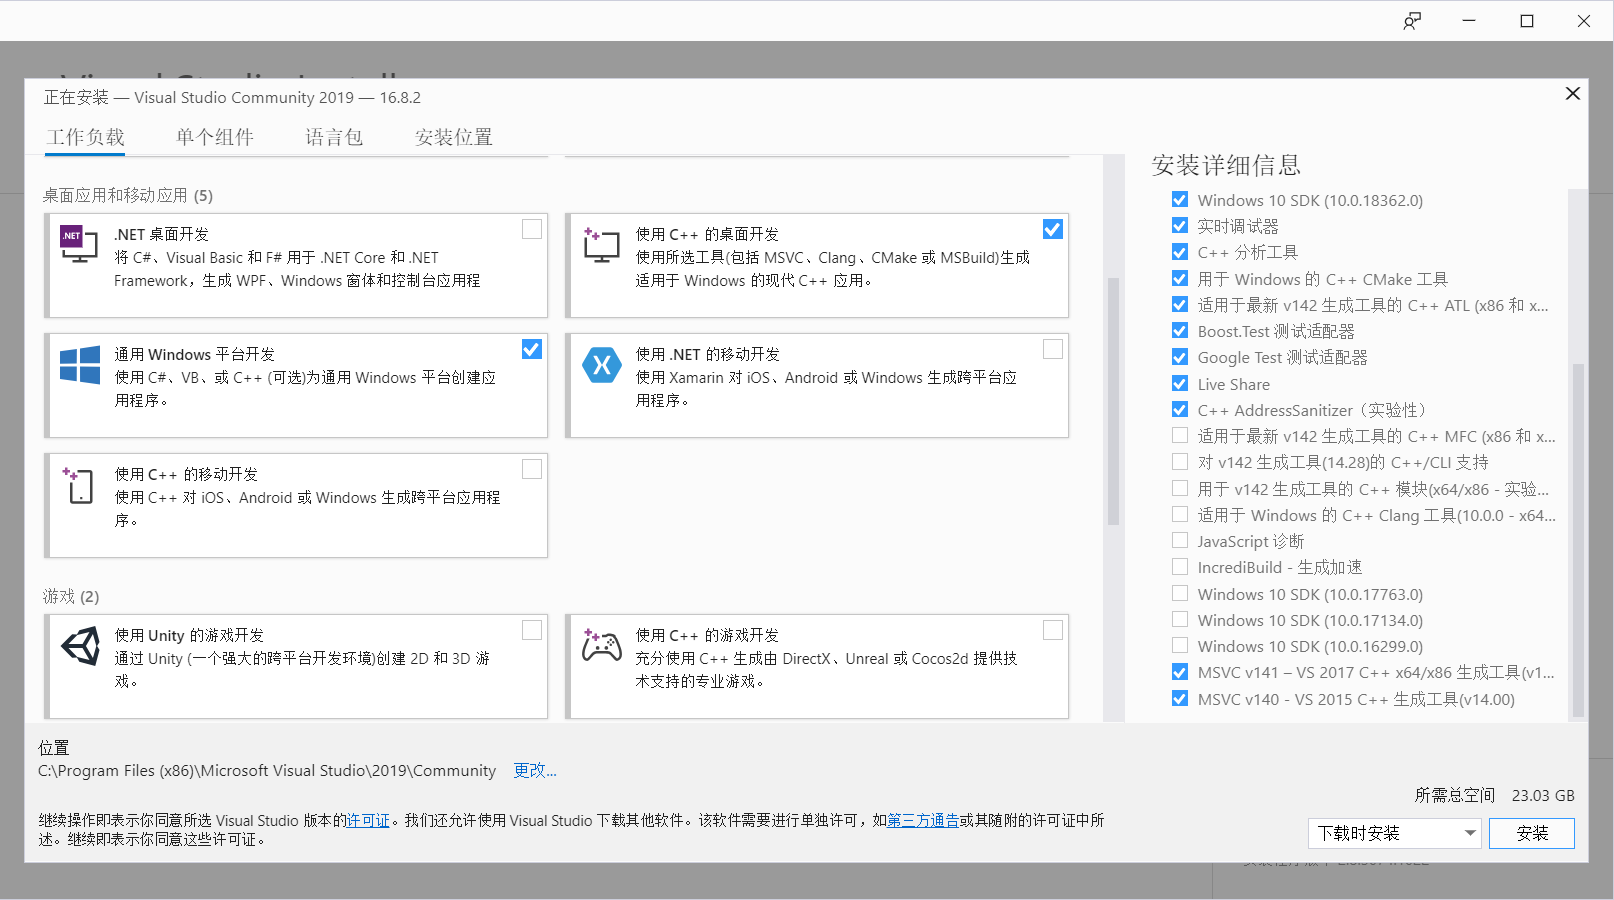
Task: Click the total space value 23.03 GB
Action: (1543, 795)
